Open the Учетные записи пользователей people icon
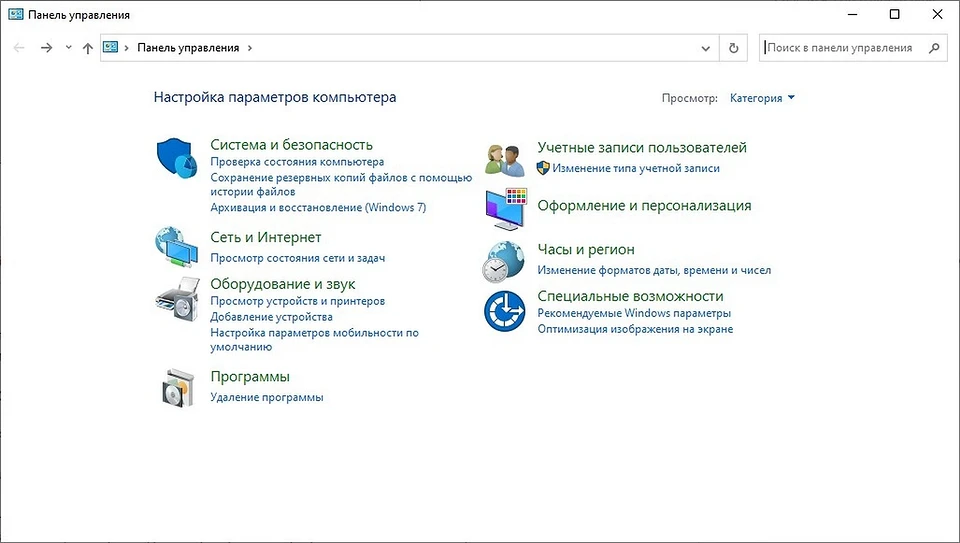This screenshot has height=543, width=960. pos(505,160)
